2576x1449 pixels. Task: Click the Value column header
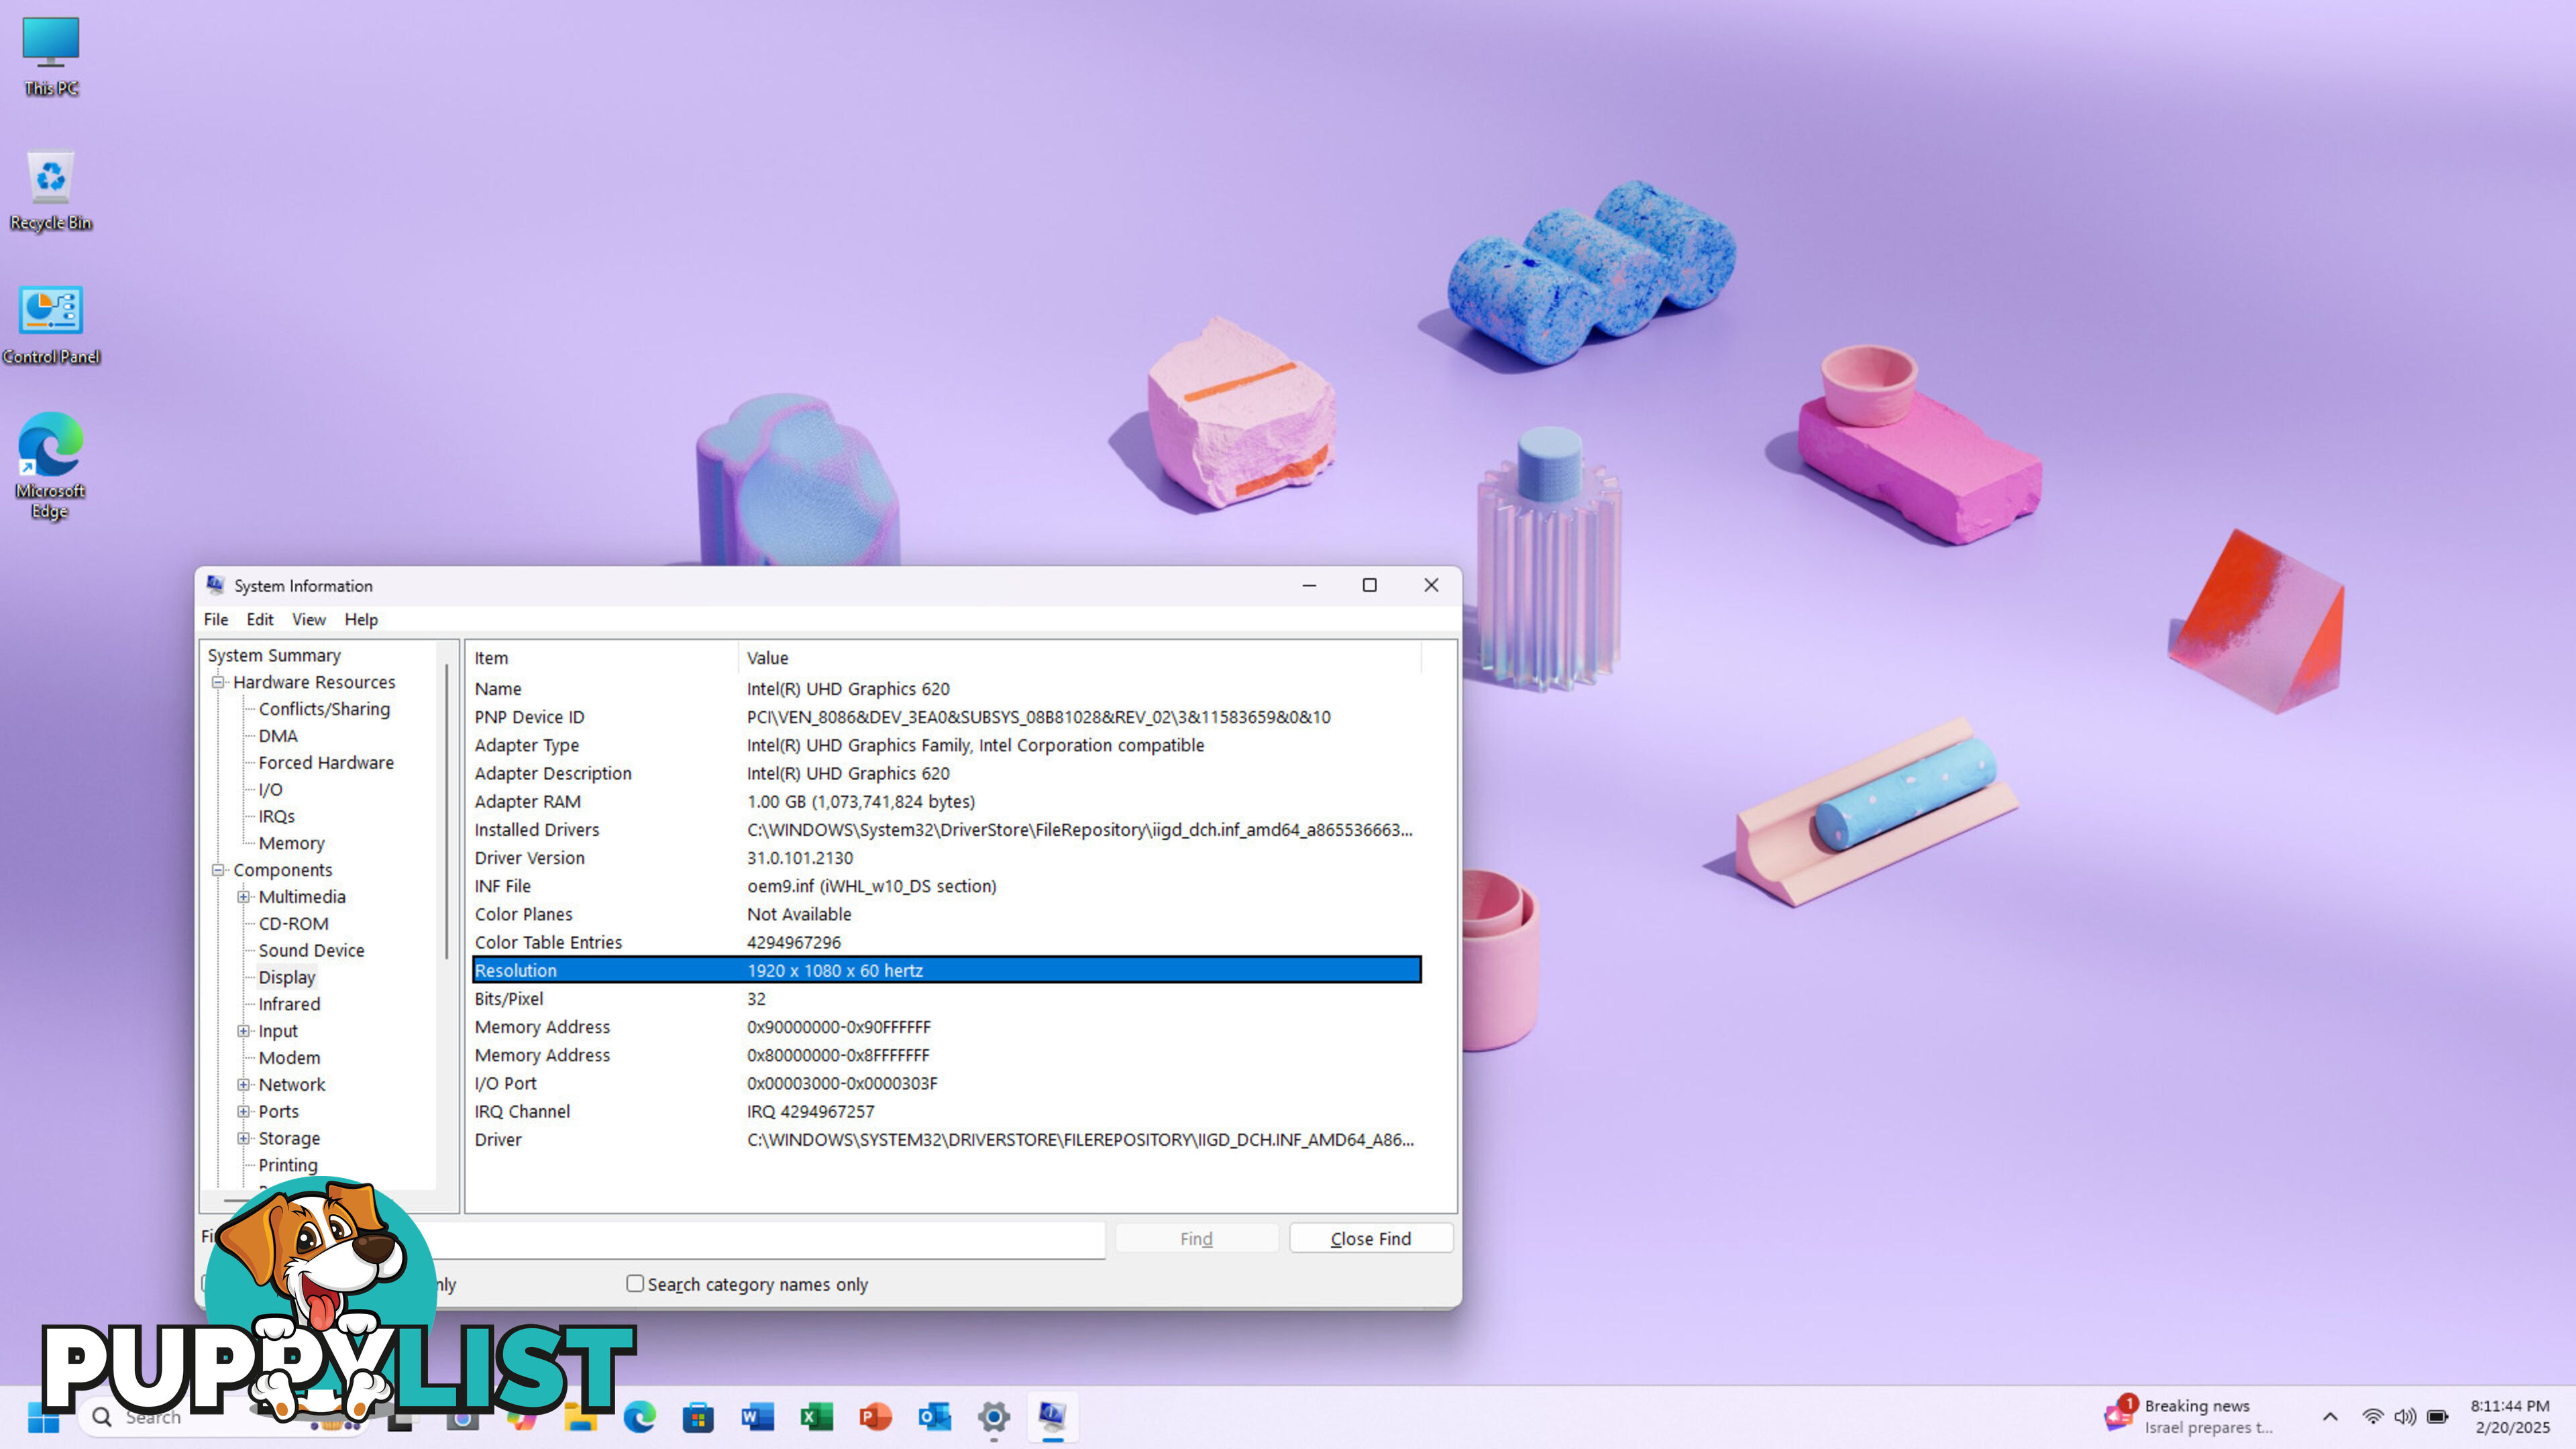coord(1080,658)
